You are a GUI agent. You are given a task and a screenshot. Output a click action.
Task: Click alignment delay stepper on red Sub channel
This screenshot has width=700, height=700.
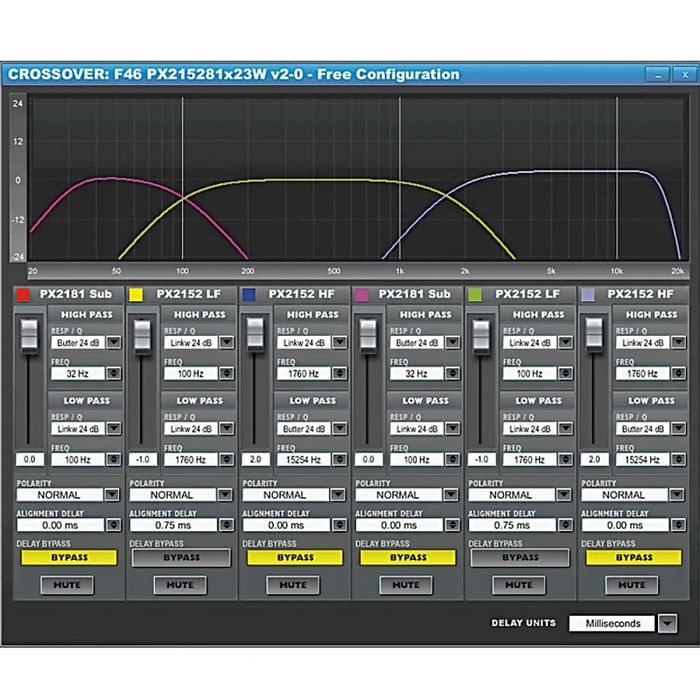(x=113, y=525)
